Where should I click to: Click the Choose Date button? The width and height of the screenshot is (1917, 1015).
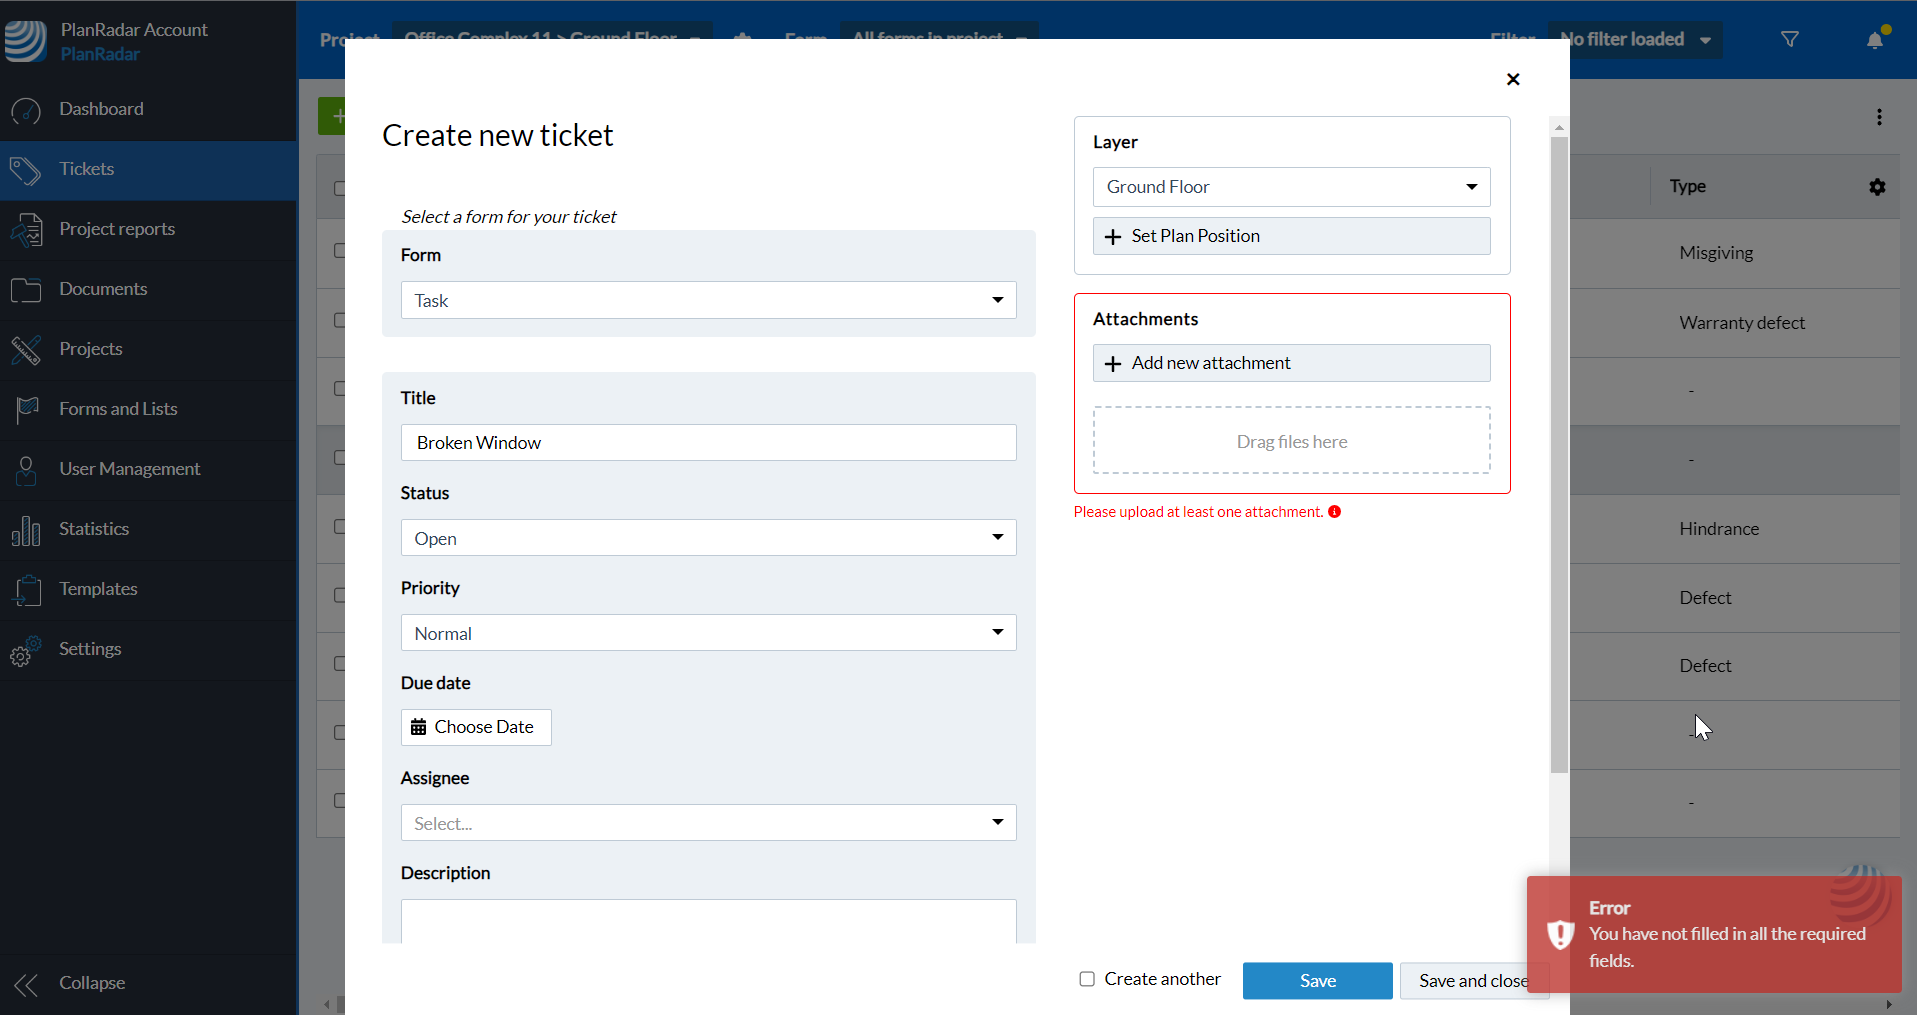pos(476,727)
